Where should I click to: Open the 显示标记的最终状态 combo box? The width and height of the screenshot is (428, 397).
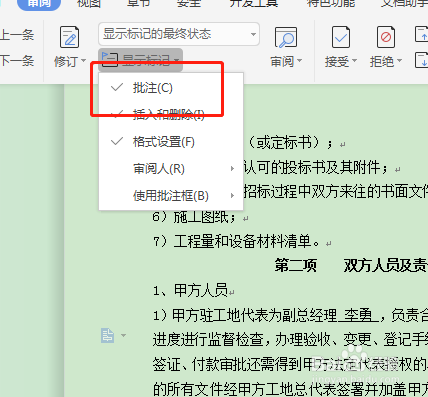click(179, 34)
